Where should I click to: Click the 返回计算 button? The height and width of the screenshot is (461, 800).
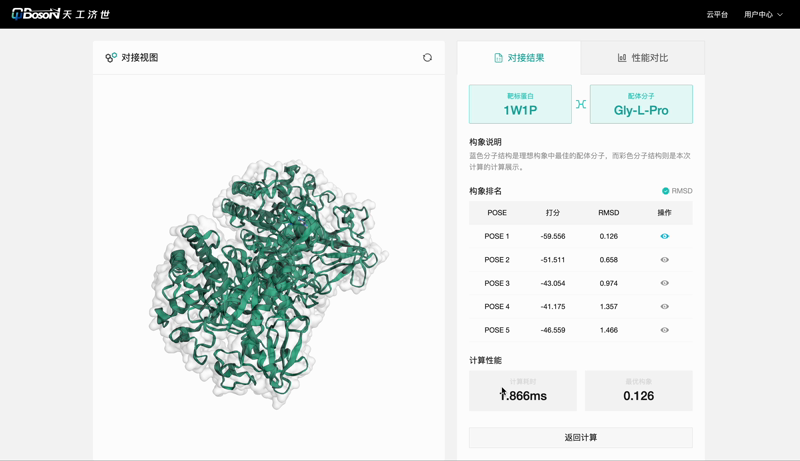pyautogui.click(x=580, y=438)
